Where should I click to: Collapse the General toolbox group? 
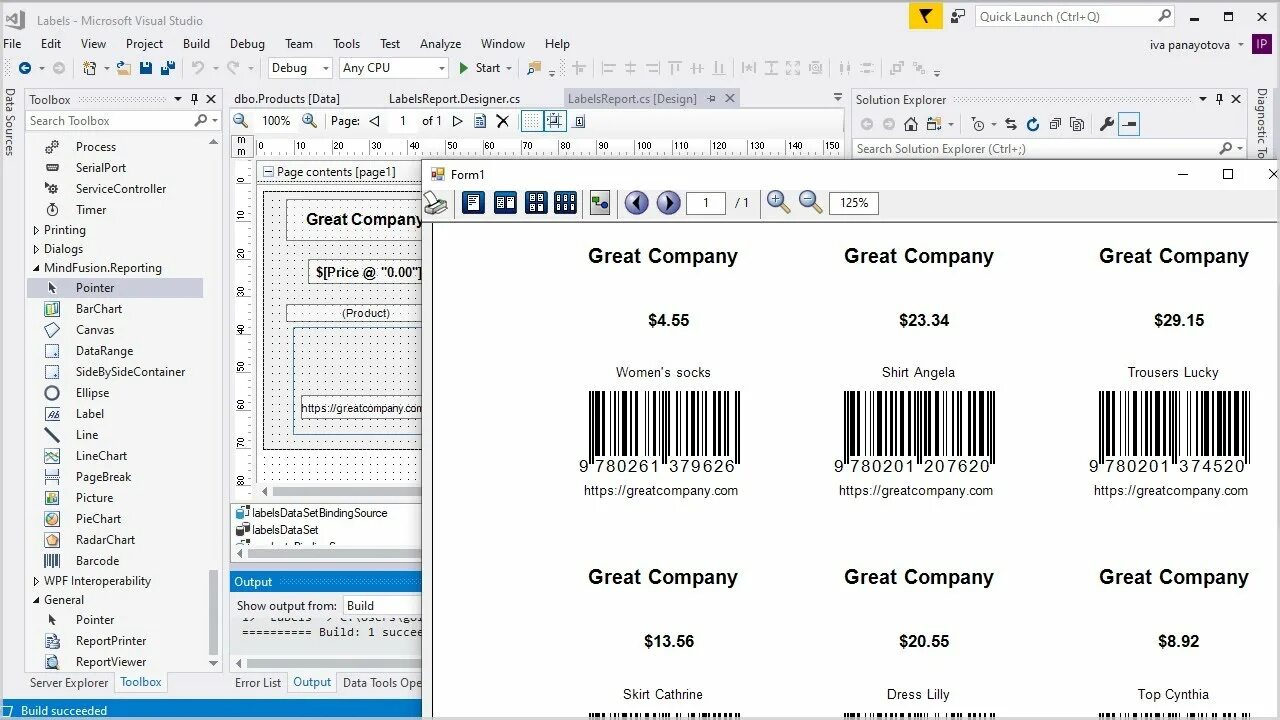point(36,600)
